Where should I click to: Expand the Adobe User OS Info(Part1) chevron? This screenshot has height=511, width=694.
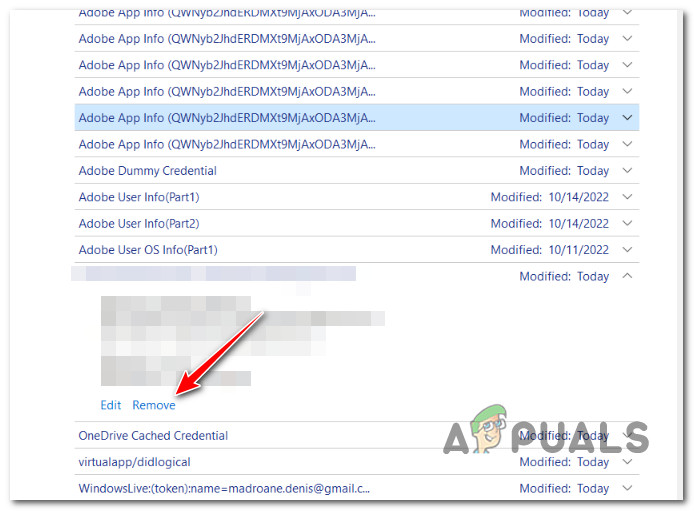coord(627,250)
